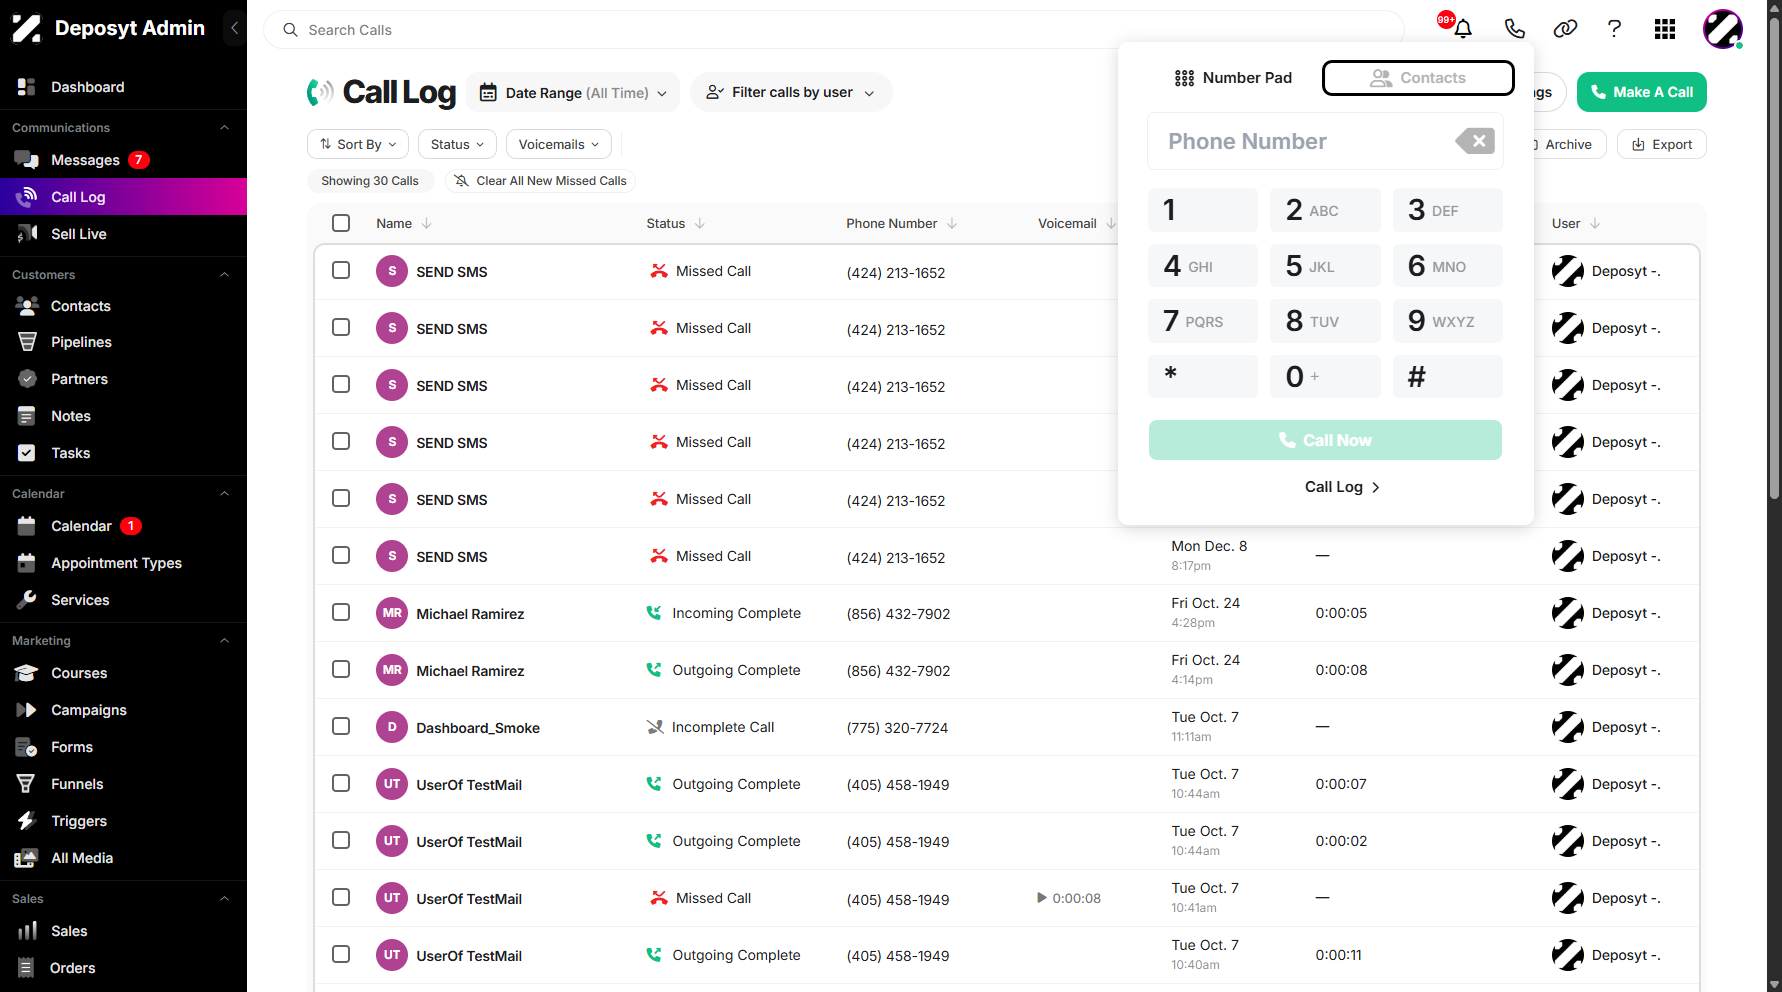Image resolution: width=1782 pixels, height=992 pixels.
Task: Collapse the Customers section
Action: (x=224, y=275)
